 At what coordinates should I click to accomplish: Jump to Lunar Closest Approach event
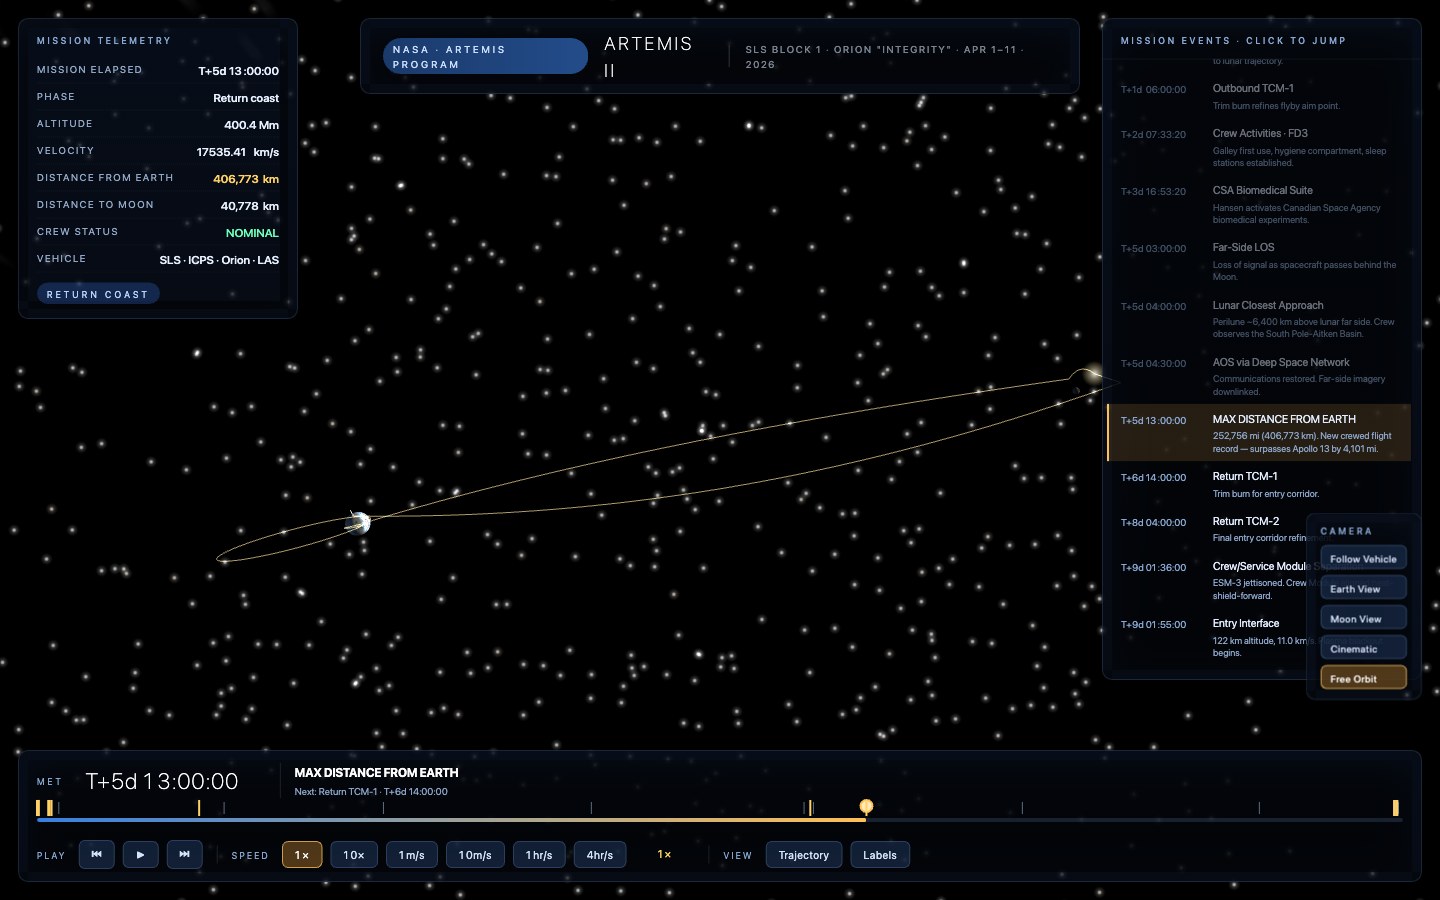1259,319
